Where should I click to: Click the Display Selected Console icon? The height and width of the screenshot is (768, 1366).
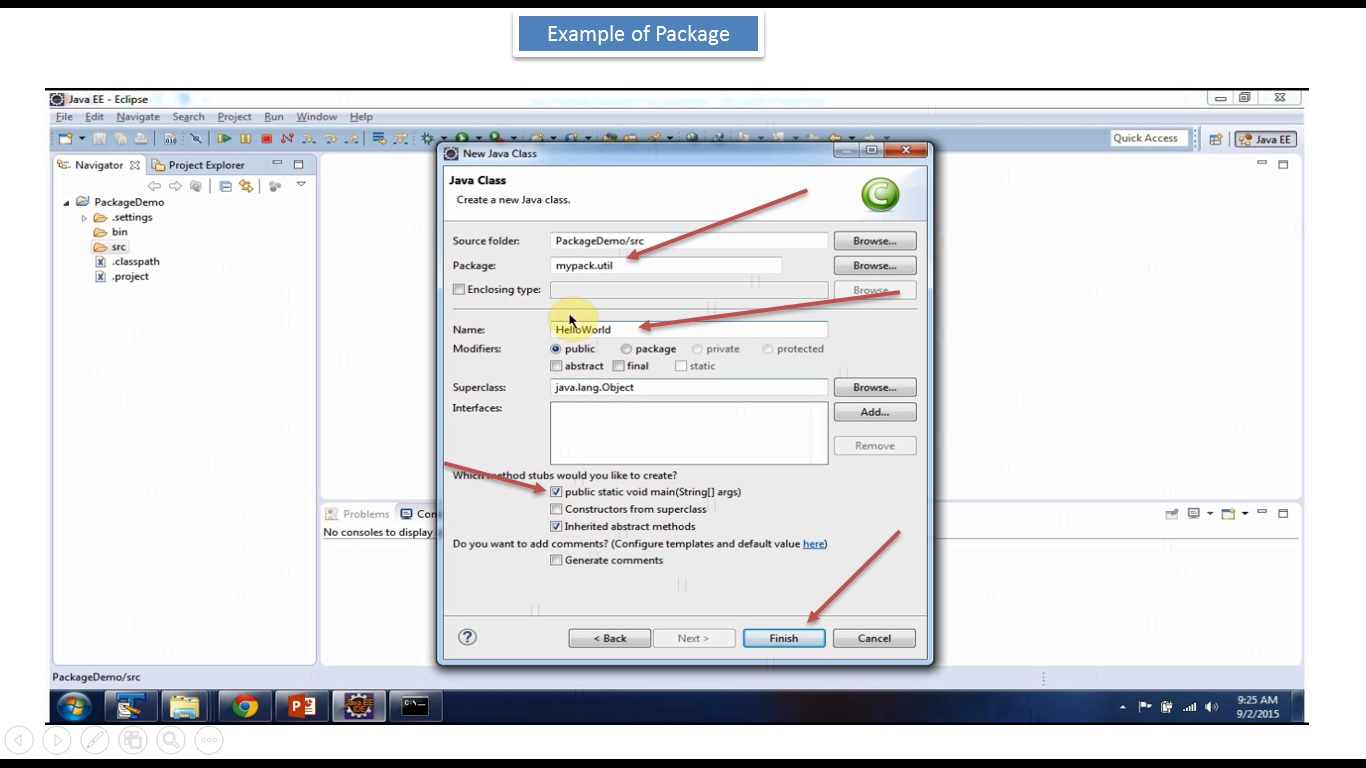coord(1194,514)
